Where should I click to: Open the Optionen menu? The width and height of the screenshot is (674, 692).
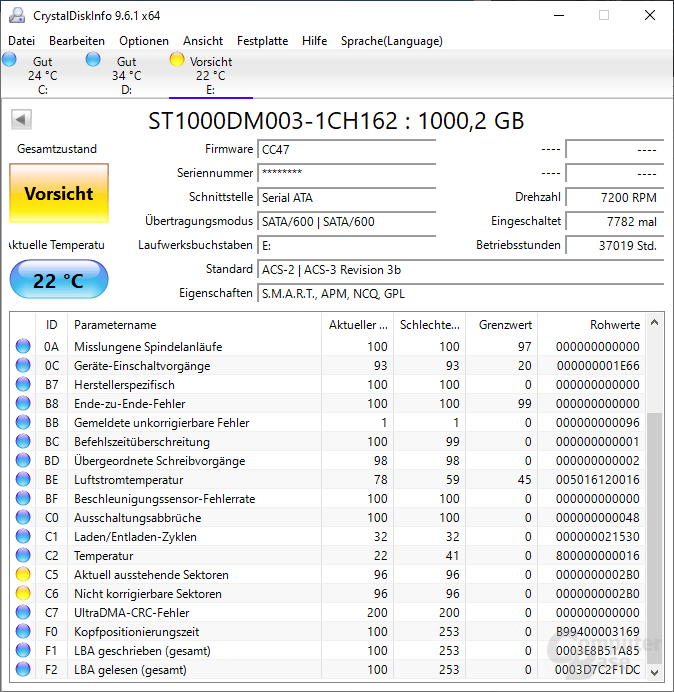pyautogui.click(x=144, y=41)
